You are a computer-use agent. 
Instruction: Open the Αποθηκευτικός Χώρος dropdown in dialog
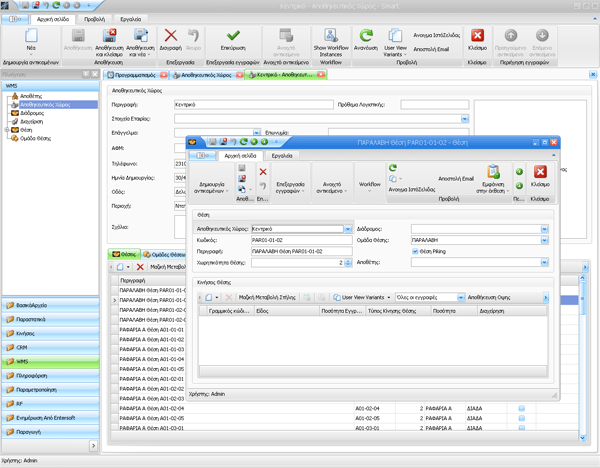347,229
